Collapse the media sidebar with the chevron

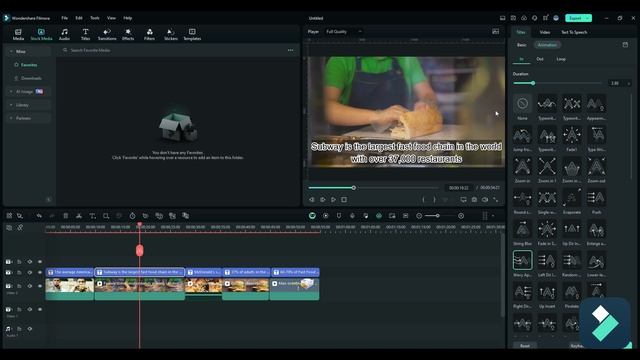pos(49,200)
